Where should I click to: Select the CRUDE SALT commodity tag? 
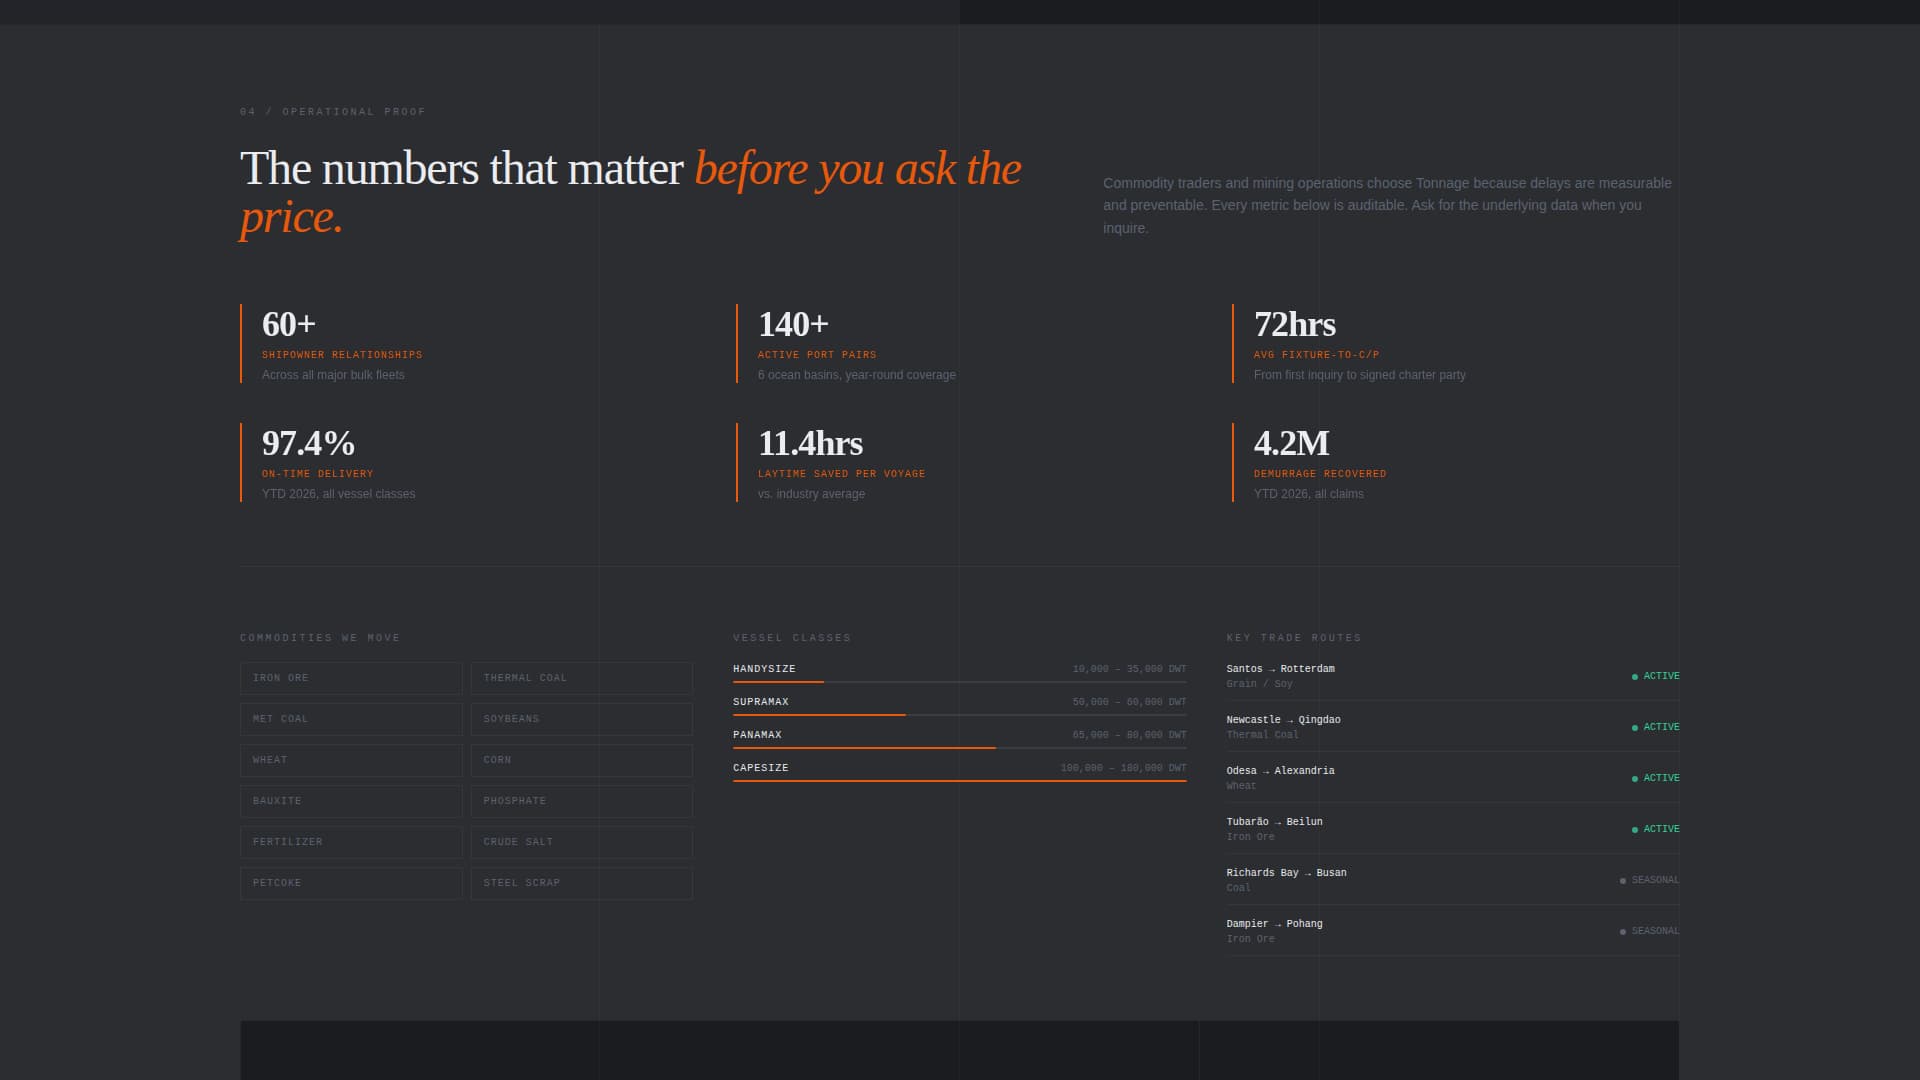coord(582,842)
